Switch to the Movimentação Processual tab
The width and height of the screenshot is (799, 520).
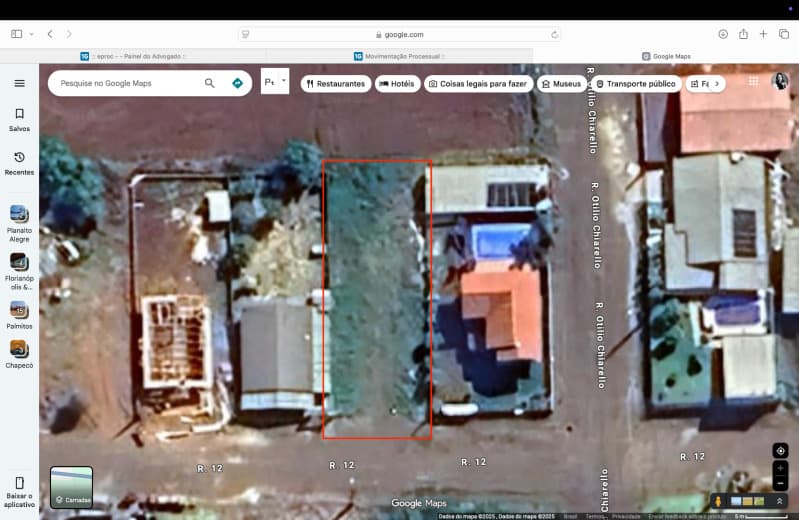click(x=400, y=56)
